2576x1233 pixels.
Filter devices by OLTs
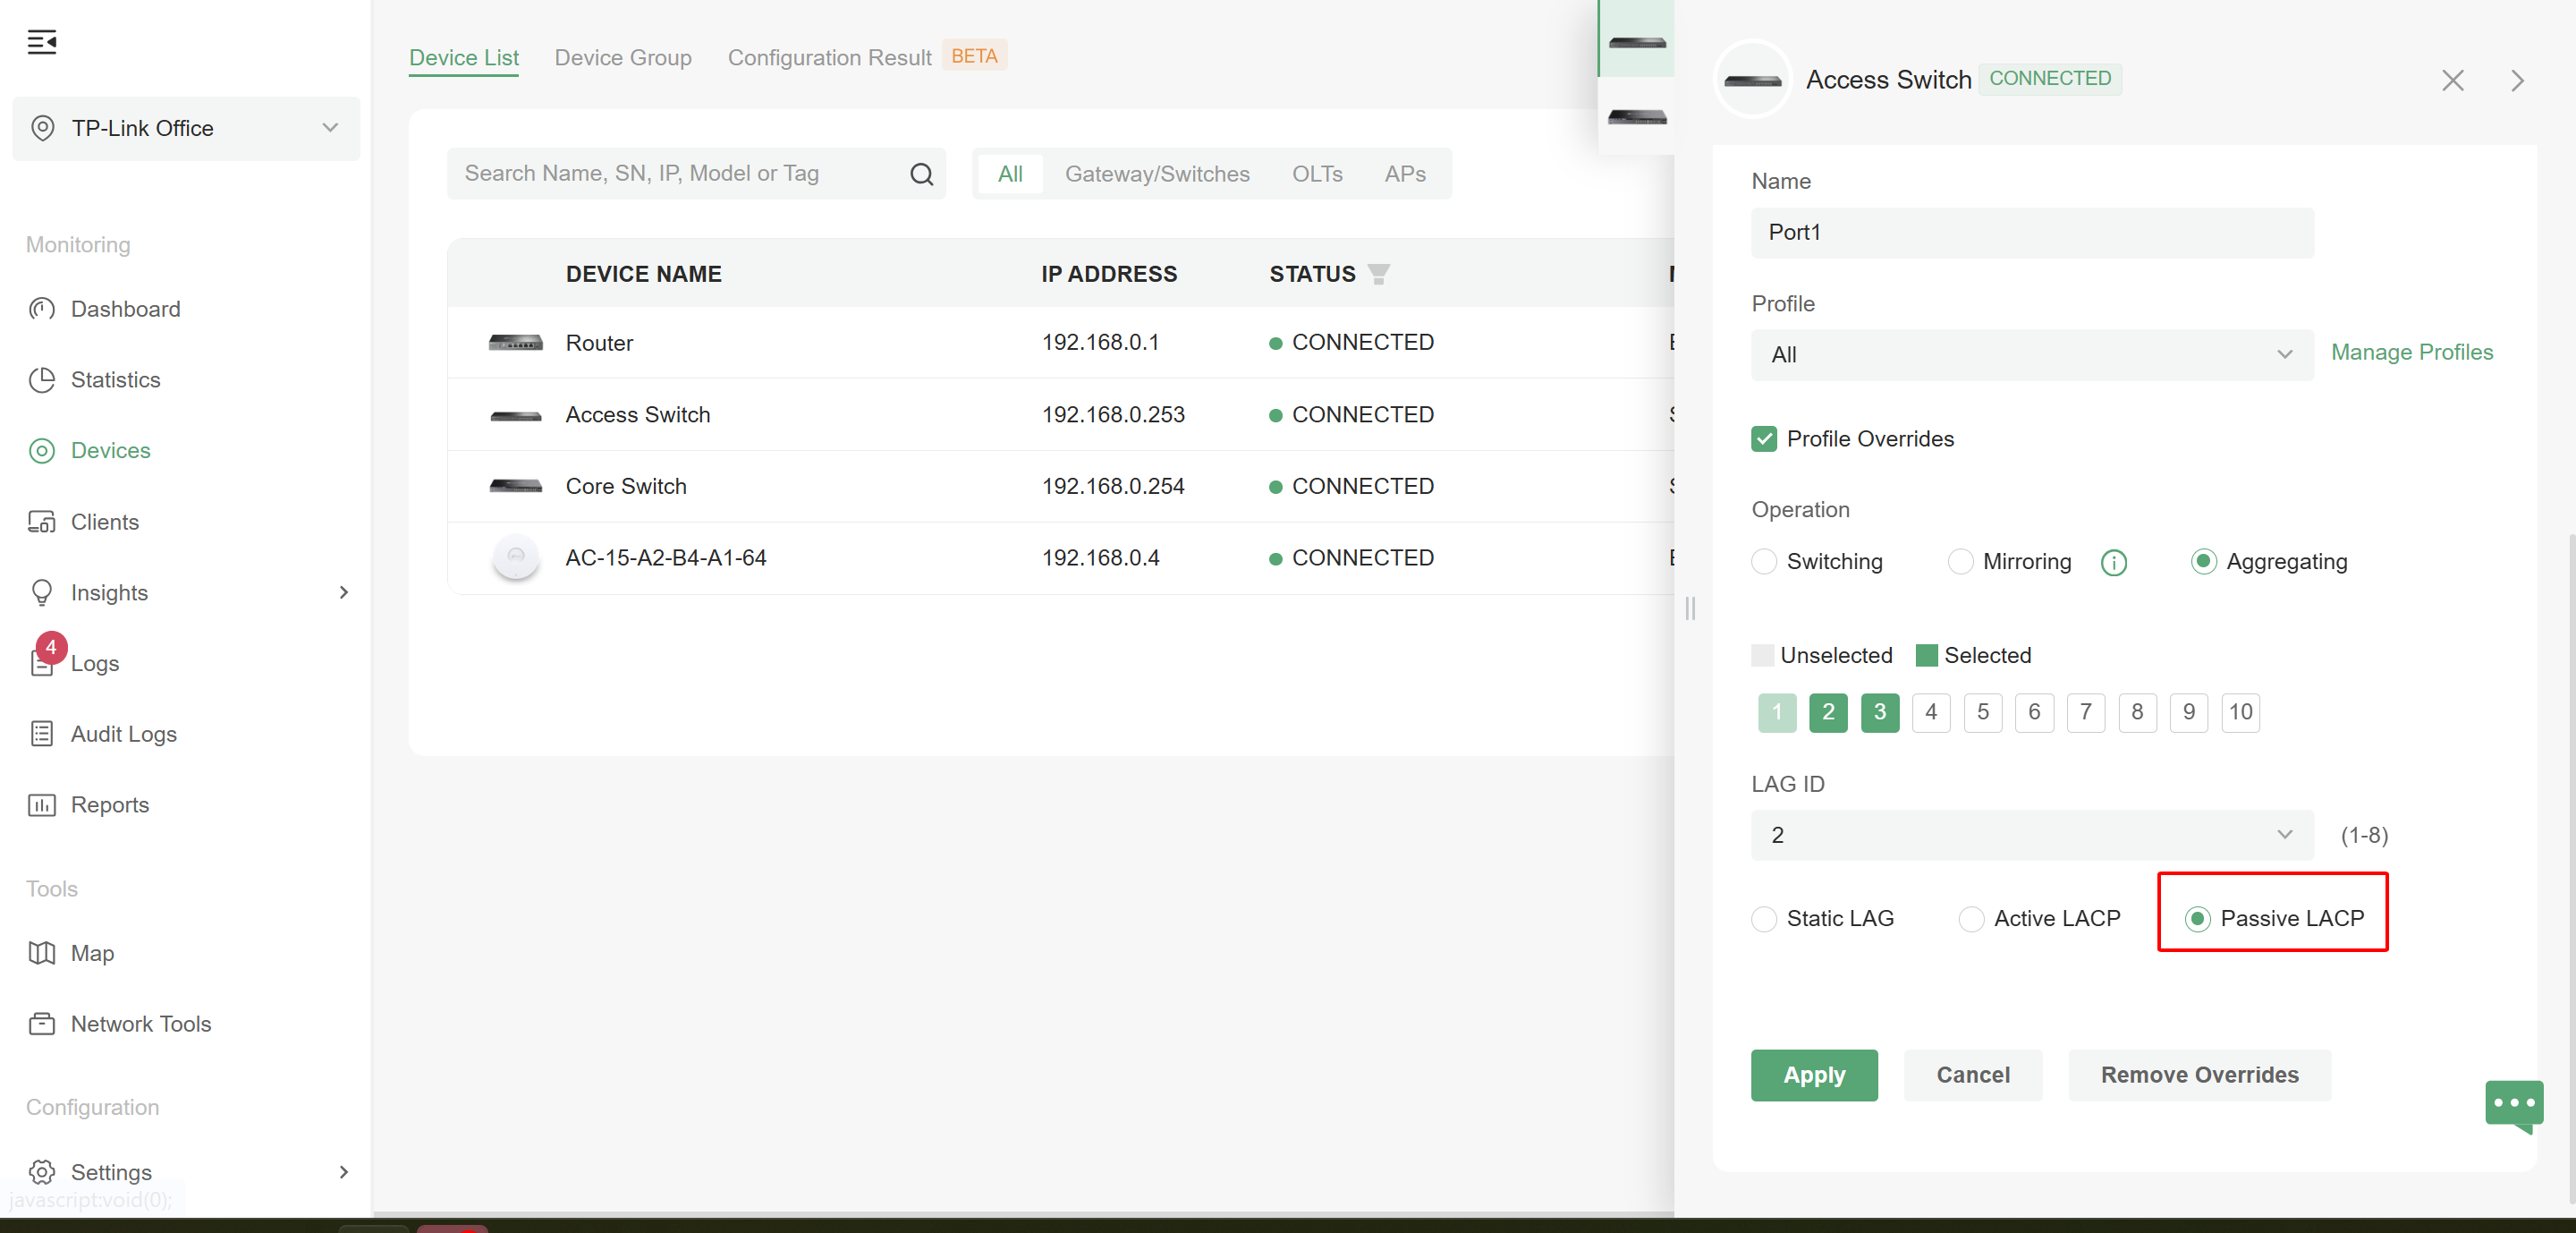point(1317,174)
